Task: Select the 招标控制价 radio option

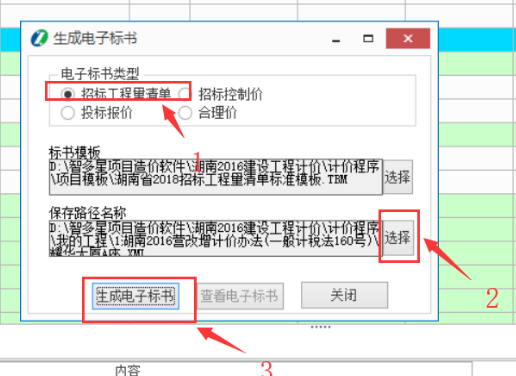Action: (185, 94)
